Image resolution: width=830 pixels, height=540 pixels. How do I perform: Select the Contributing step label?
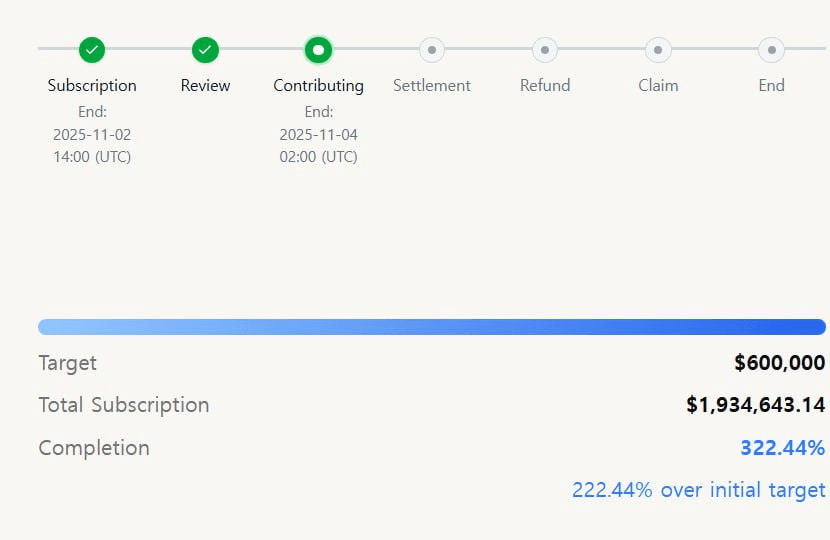[318, 85]
